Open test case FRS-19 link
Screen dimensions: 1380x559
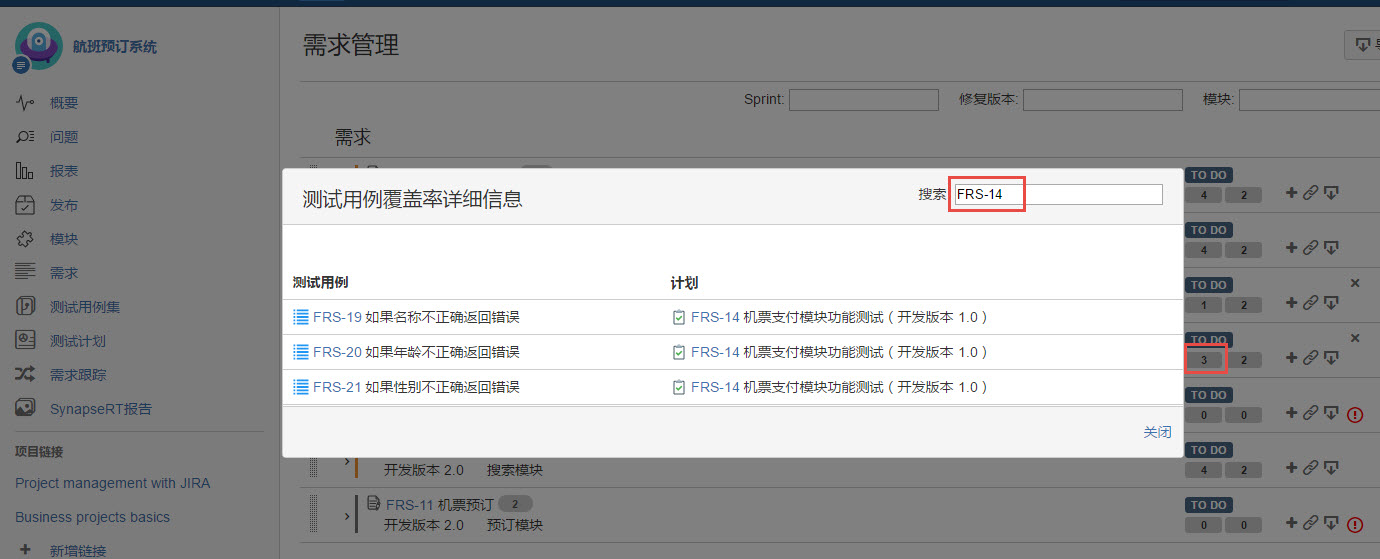[x=337, y=317]
